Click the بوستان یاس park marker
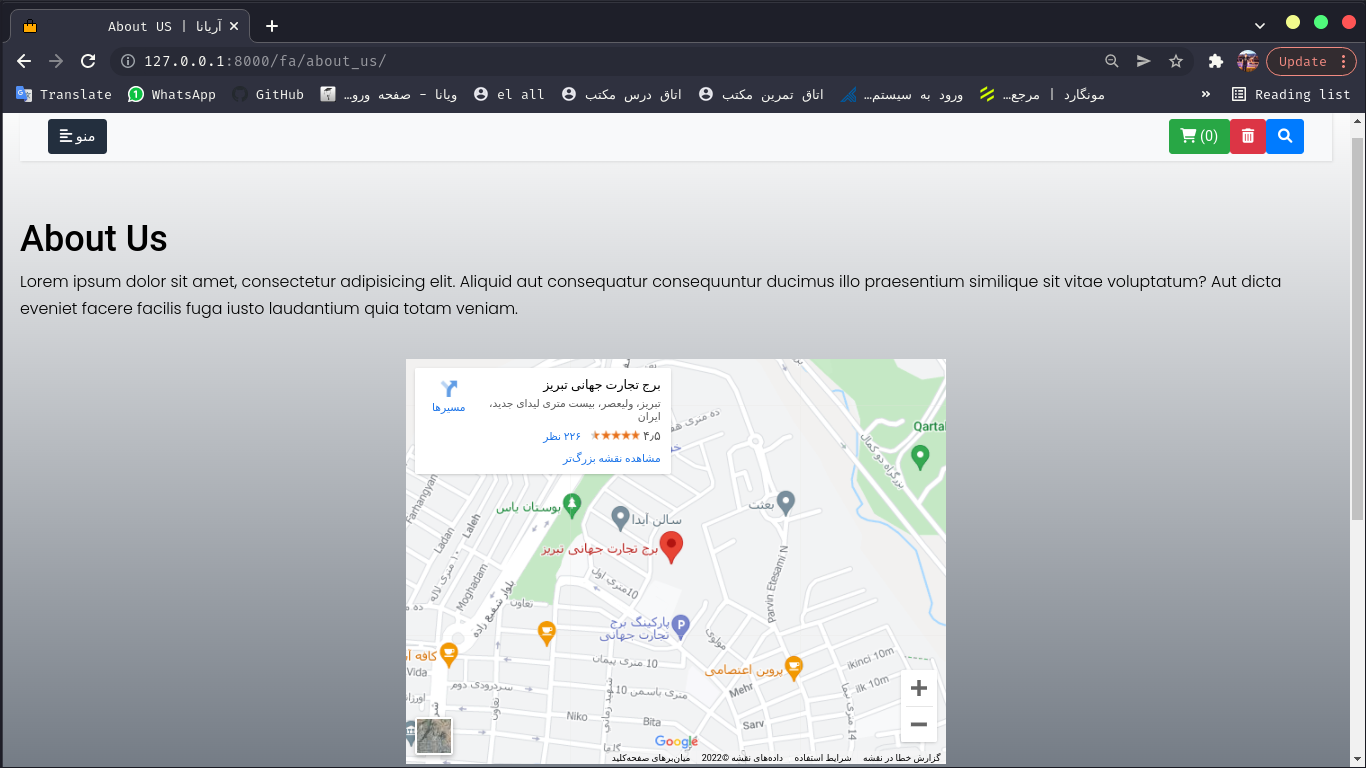 tap(572, 505)
